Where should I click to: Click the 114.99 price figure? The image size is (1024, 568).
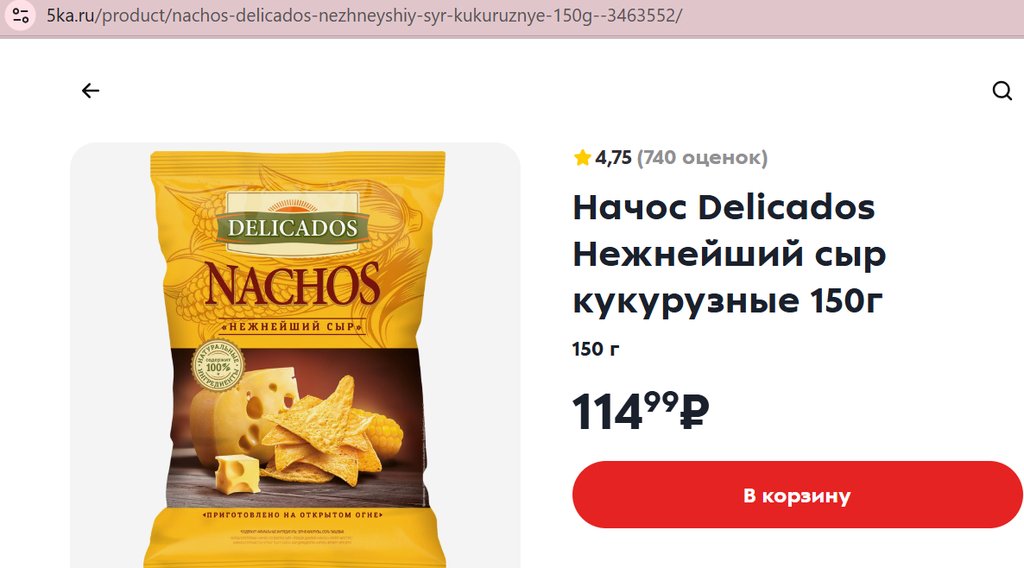pos(625,411)
